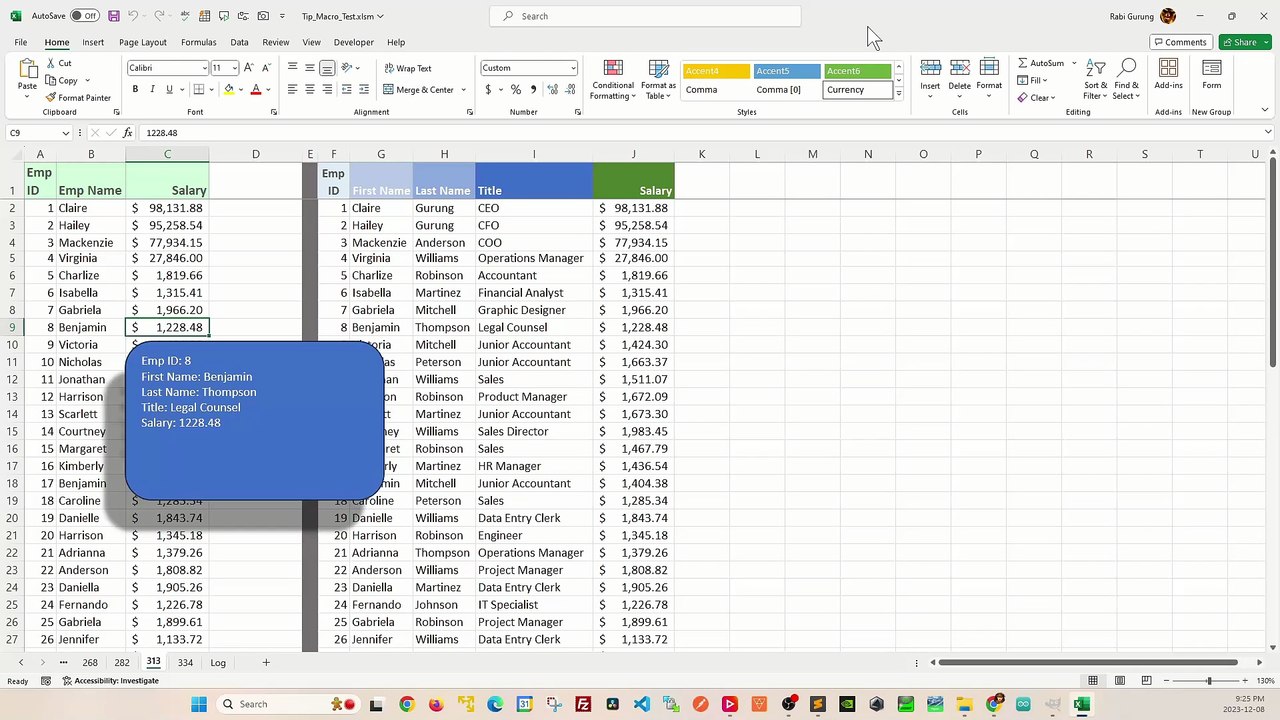
Task: Open the Borders dropdown arrow
Action: pos(211,89)
